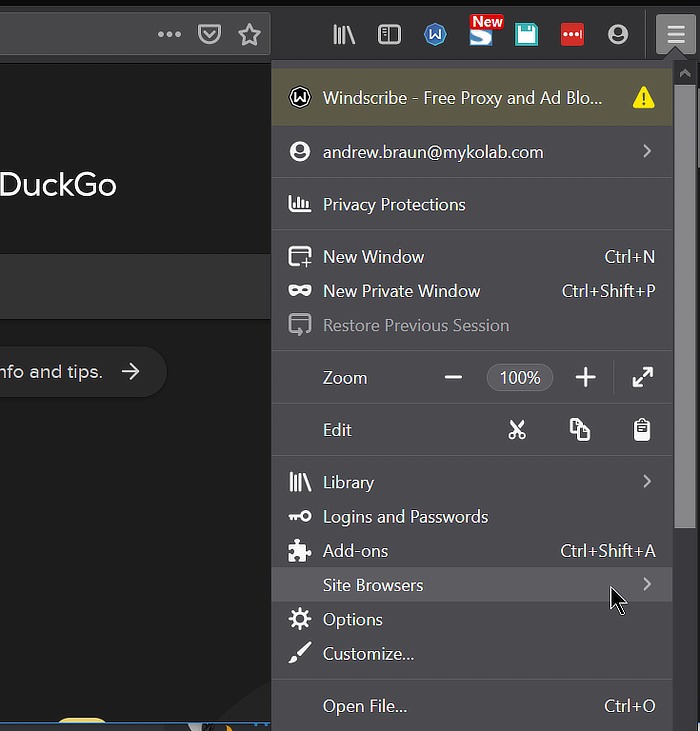Show sidebars toolbar icon

pos(389,34)
